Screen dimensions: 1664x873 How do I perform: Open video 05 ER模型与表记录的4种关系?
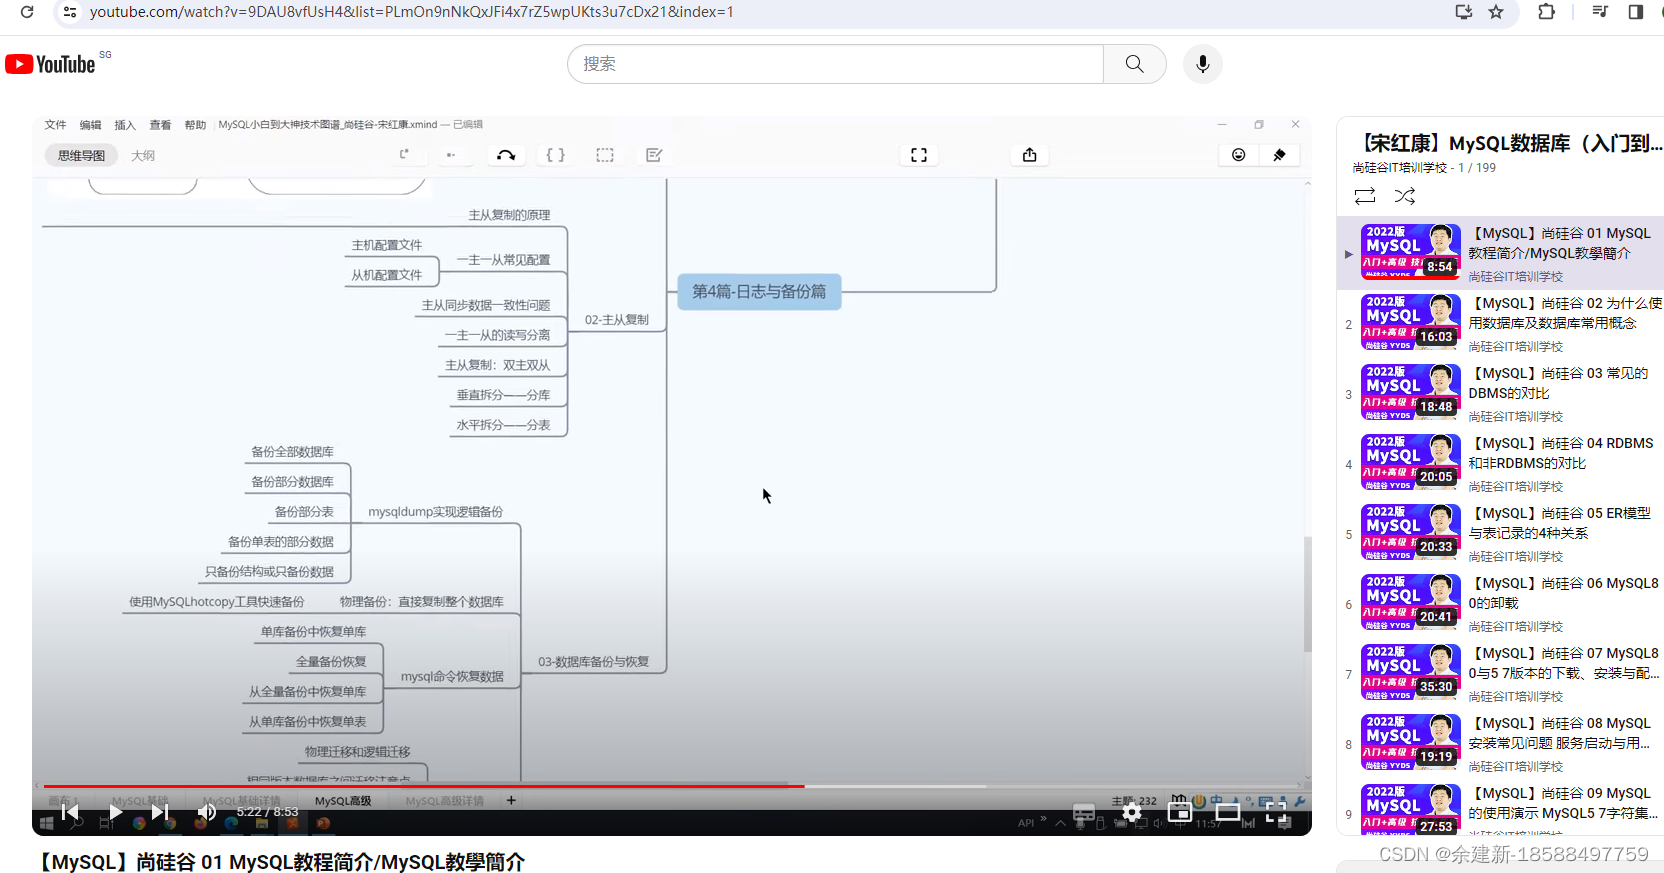pyautogui.click(x=1500, y=534)
